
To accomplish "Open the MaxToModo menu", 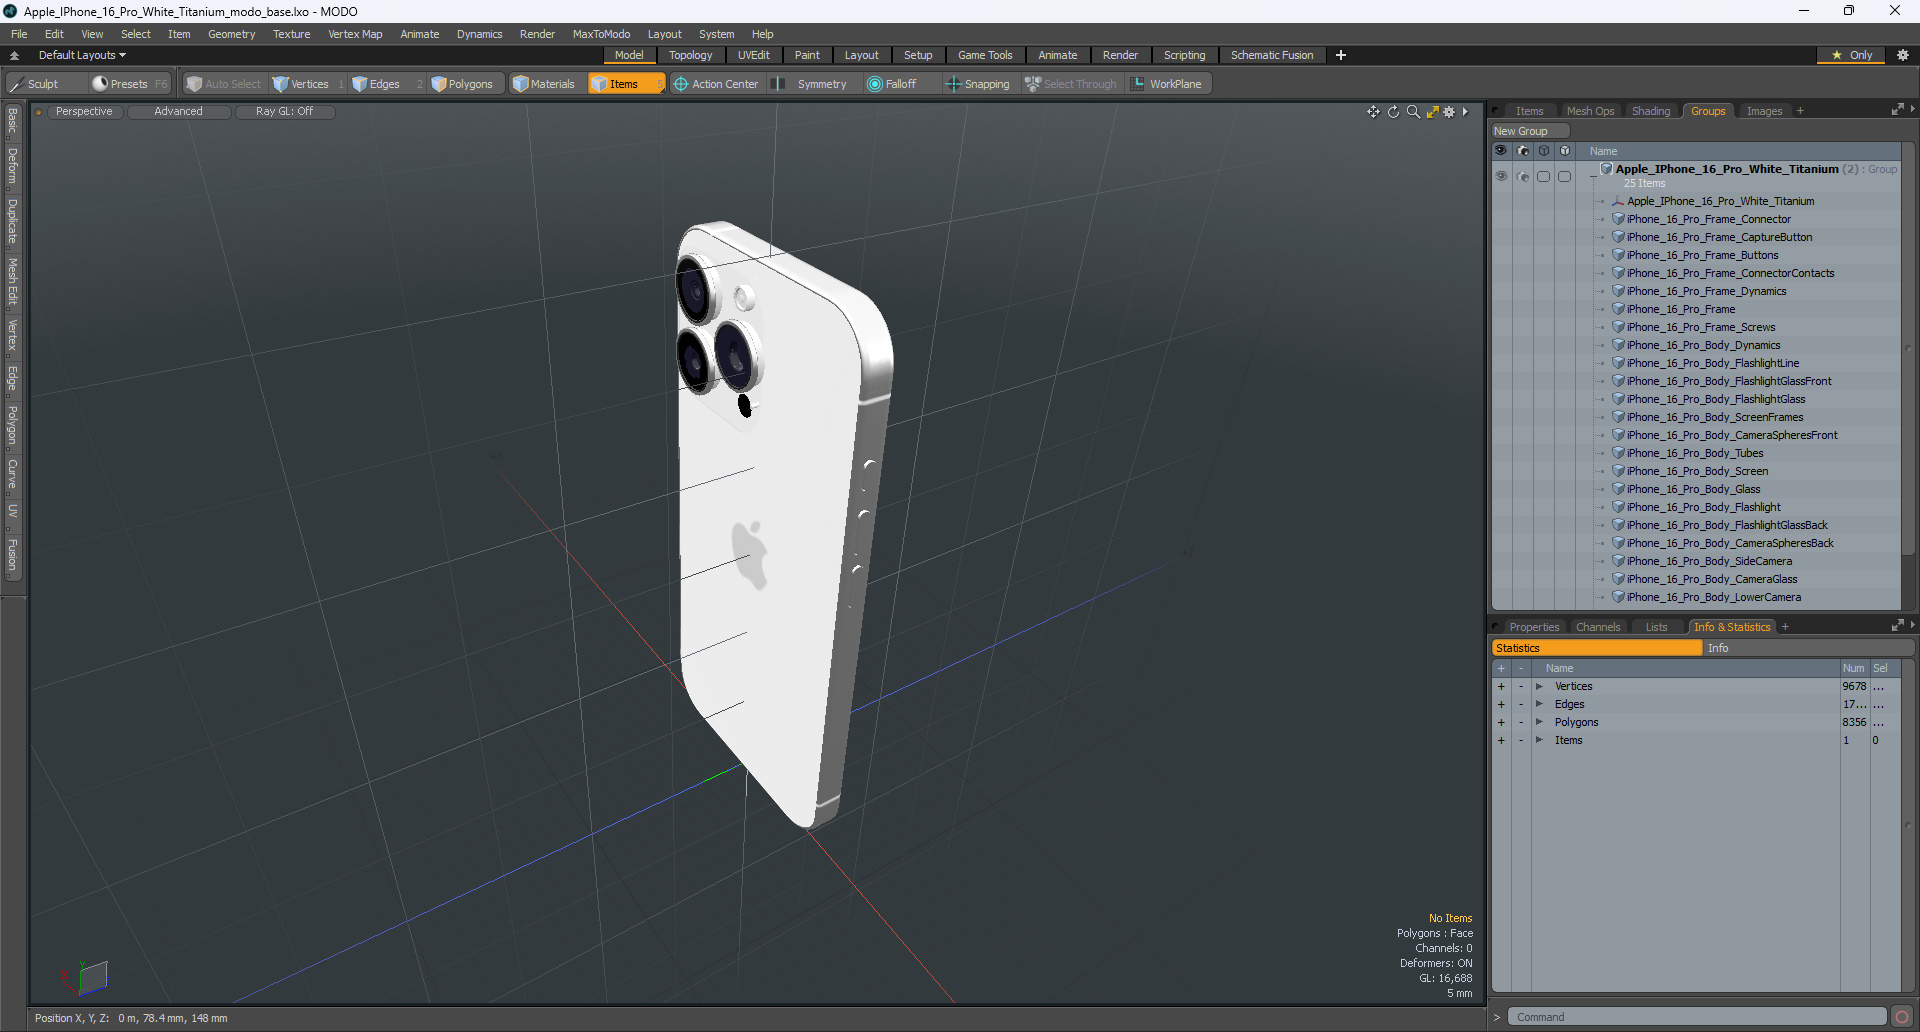I will click(601, 34).
